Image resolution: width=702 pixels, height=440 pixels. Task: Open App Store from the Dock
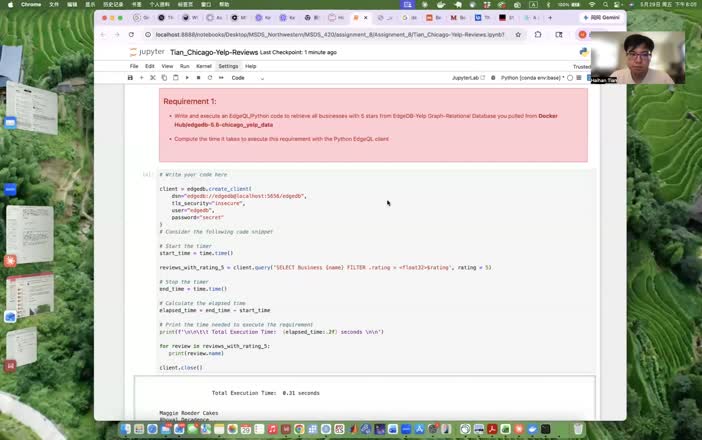click(x=419, y=429)
